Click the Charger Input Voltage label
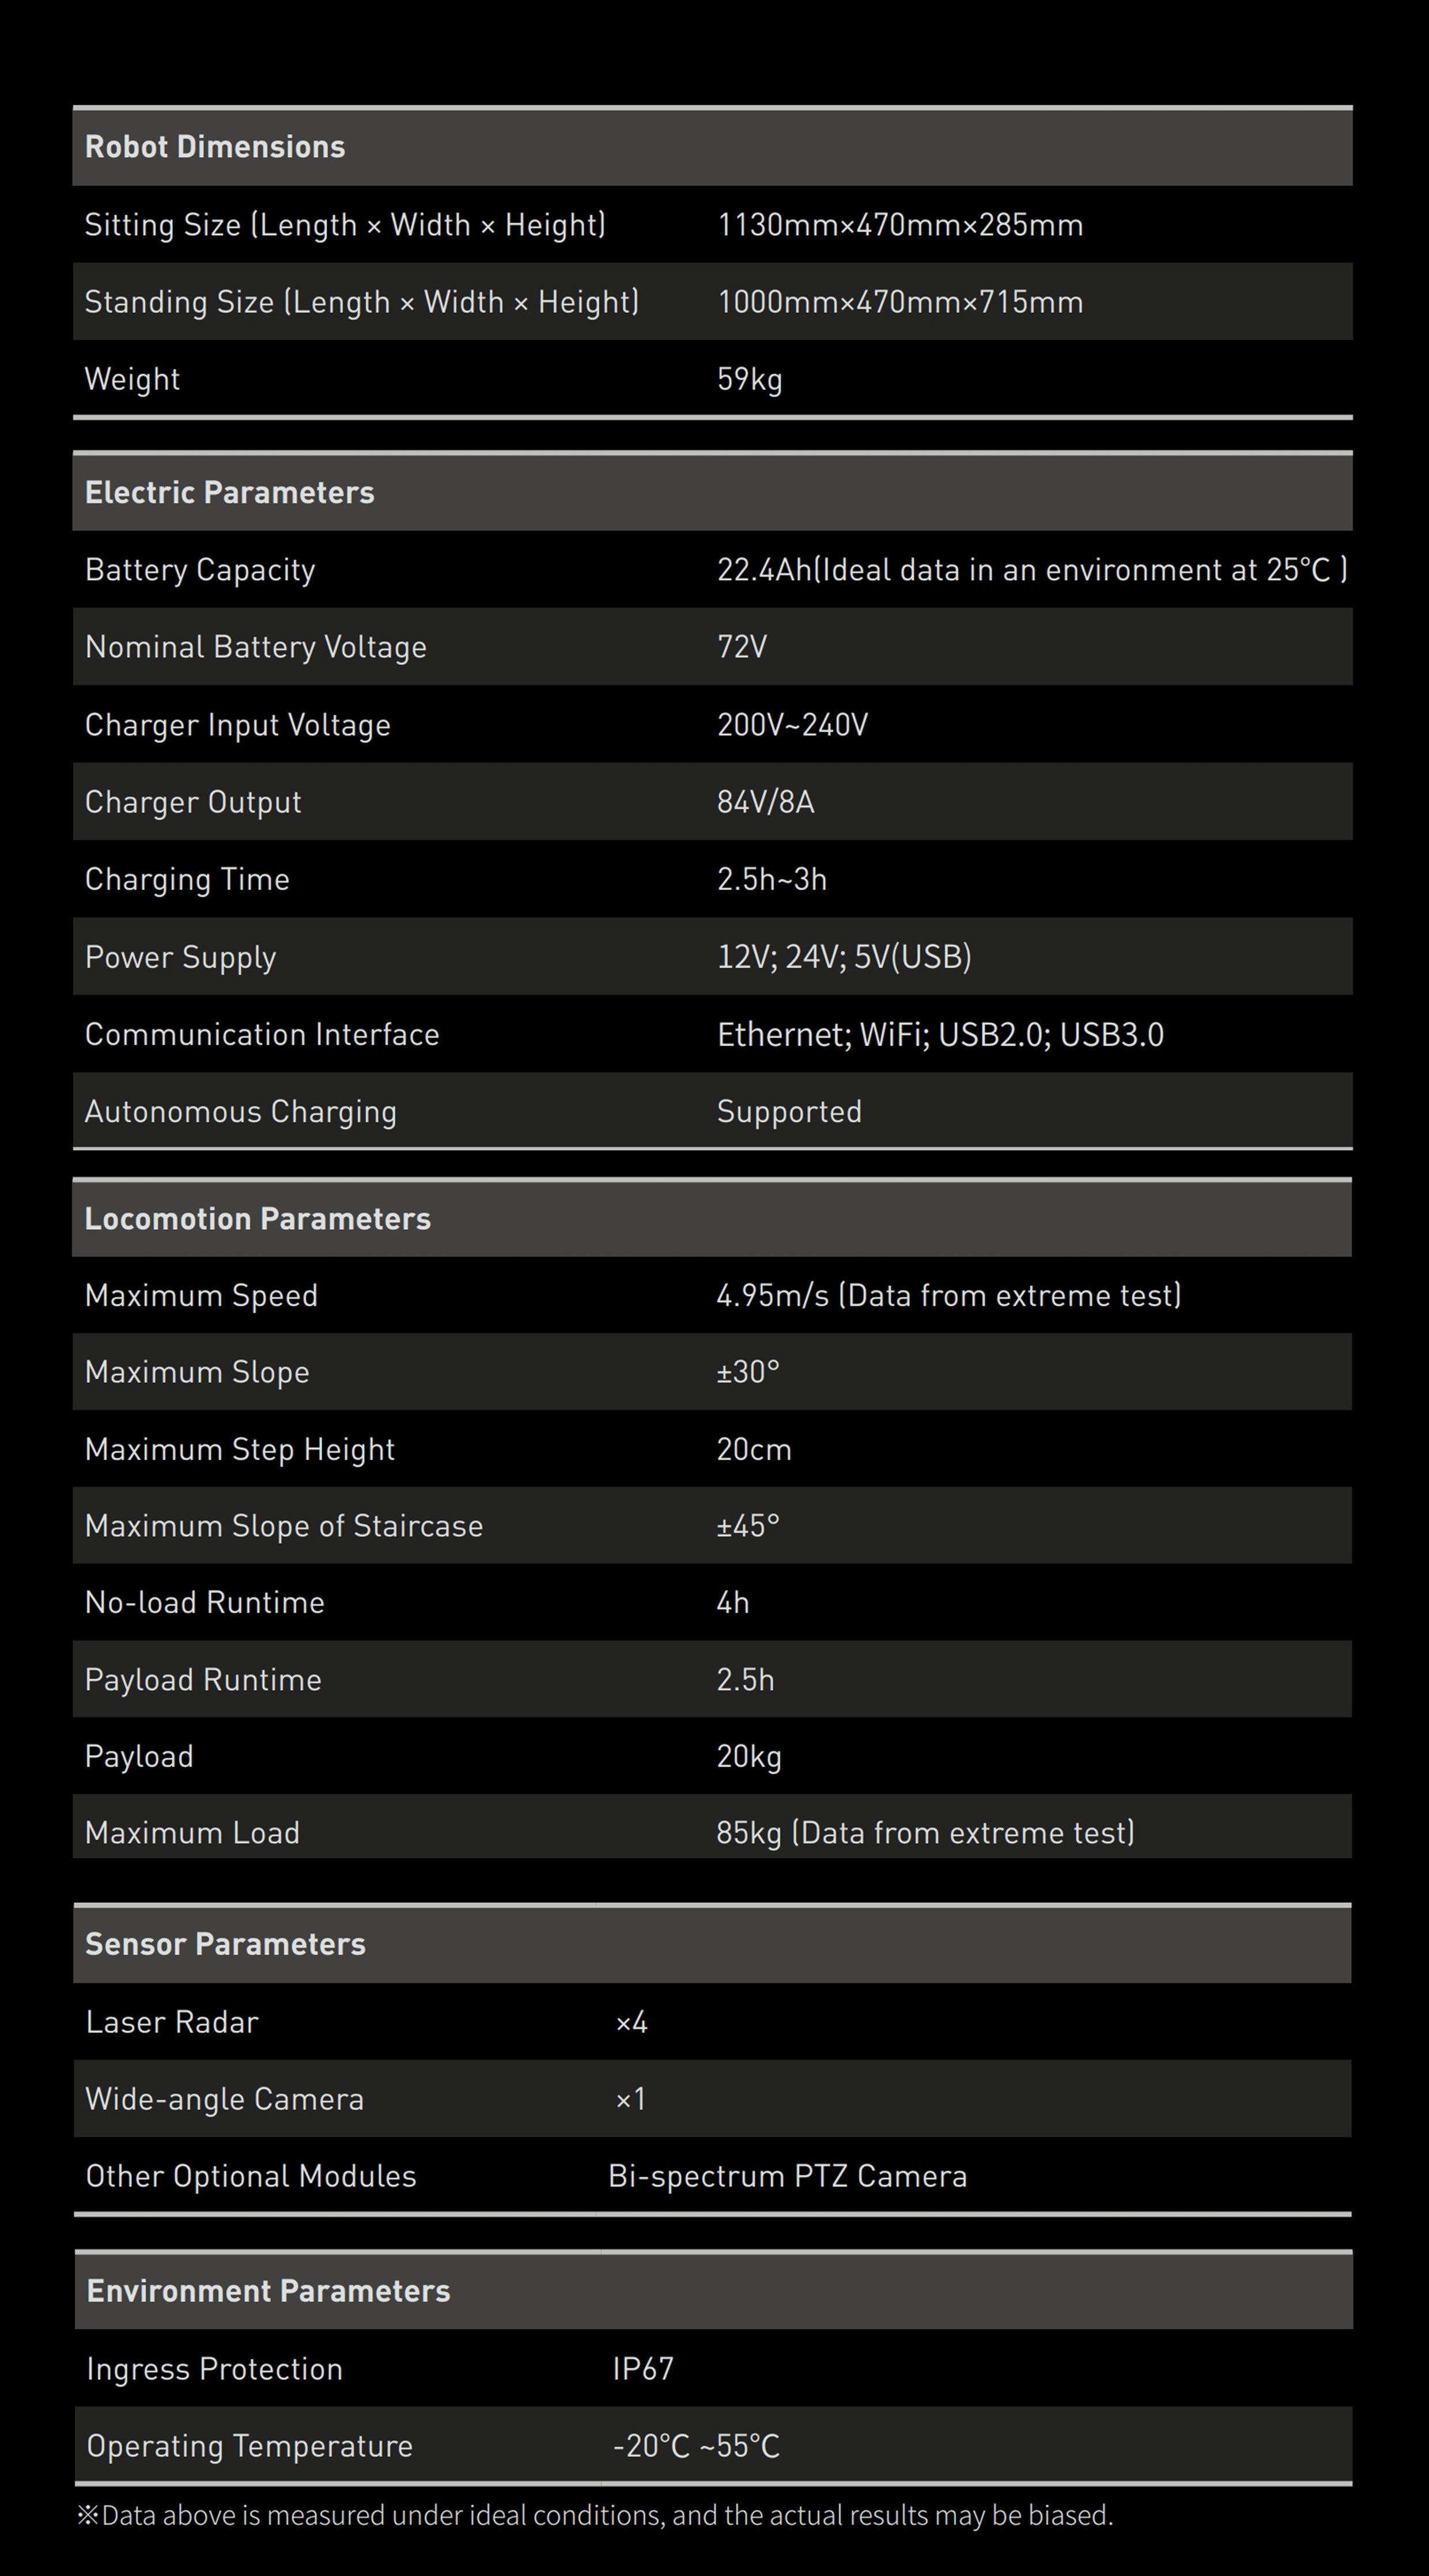 [238, 725]
